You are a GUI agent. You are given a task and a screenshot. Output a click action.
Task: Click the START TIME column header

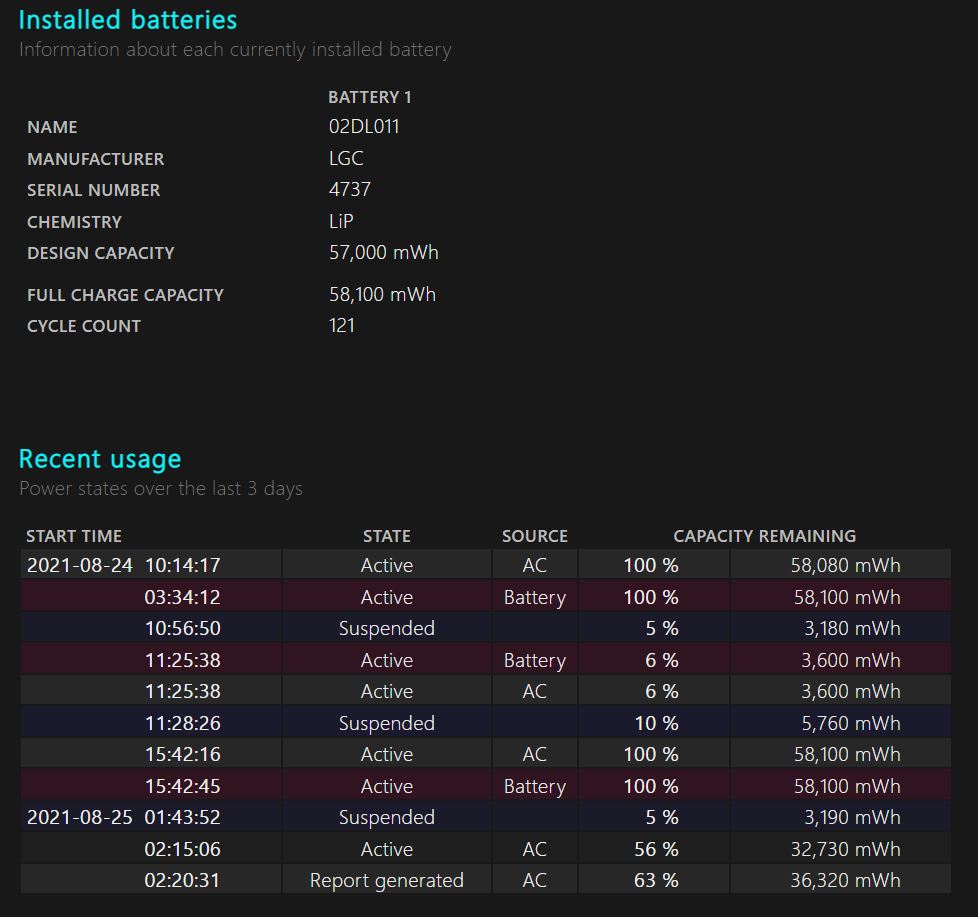(74, 536)
